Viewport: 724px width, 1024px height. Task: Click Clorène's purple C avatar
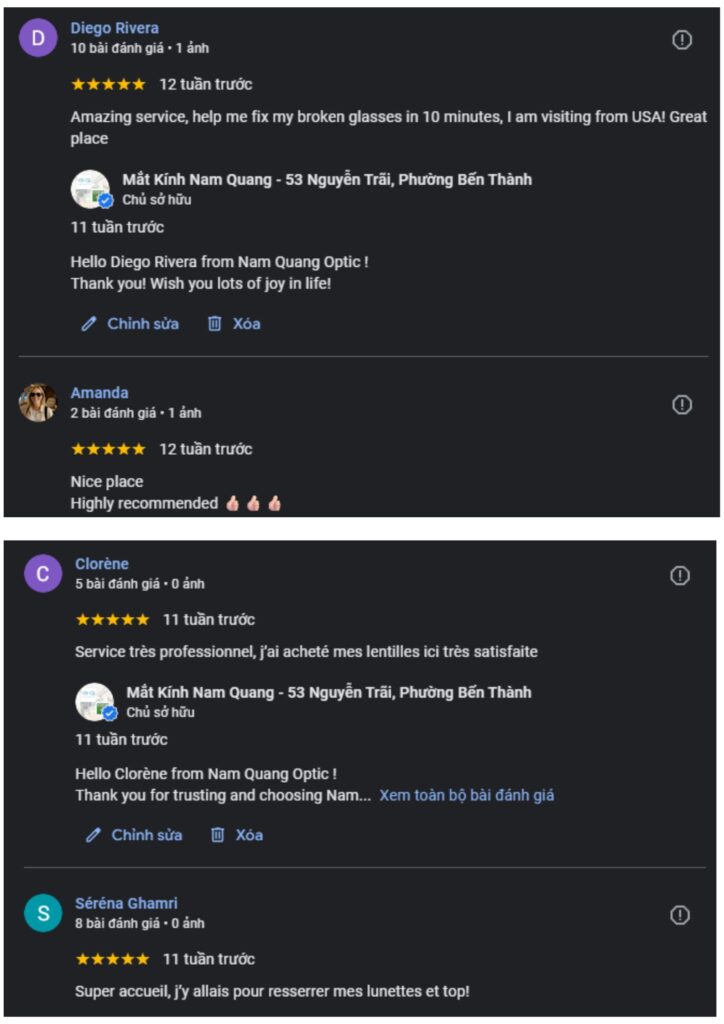43,574
